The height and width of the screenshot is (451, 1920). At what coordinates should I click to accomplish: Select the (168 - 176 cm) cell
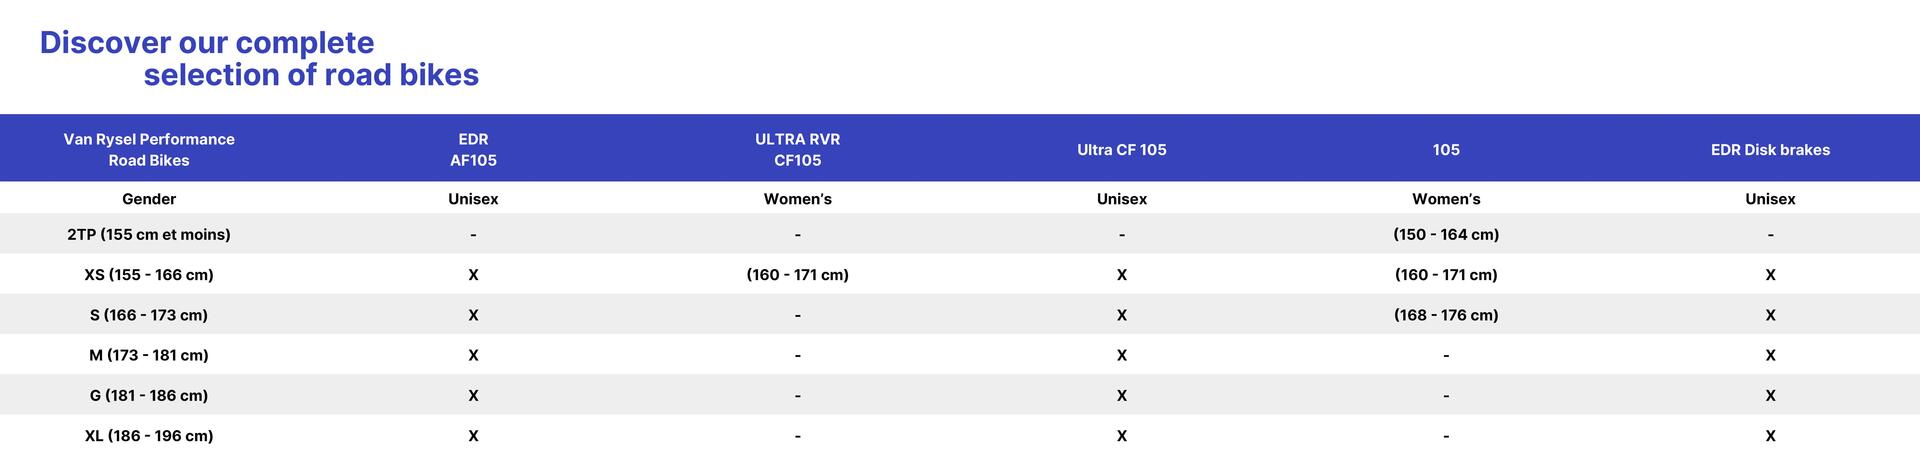[1446, 315]
